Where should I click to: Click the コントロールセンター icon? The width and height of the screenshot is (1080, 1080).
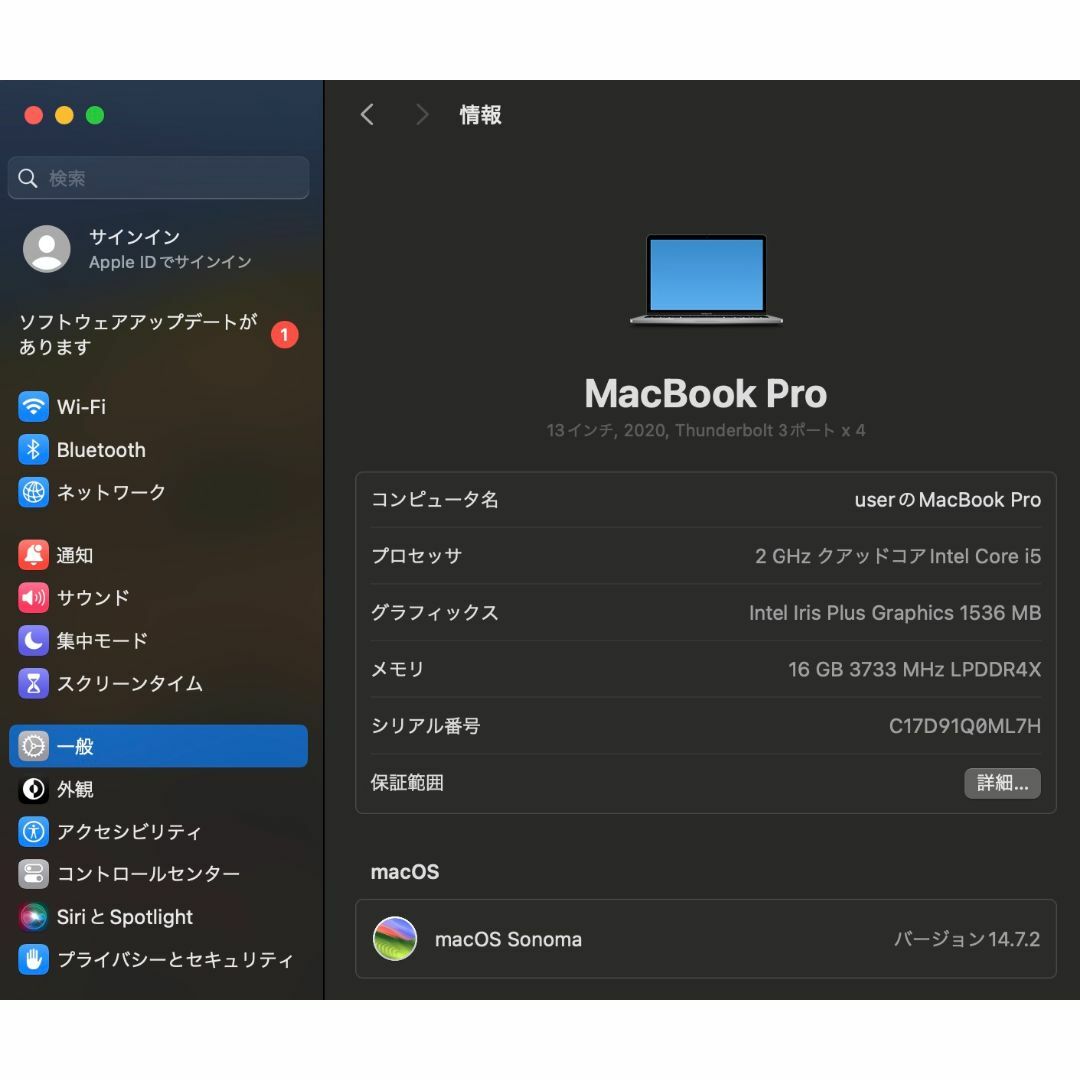(33, 874)
